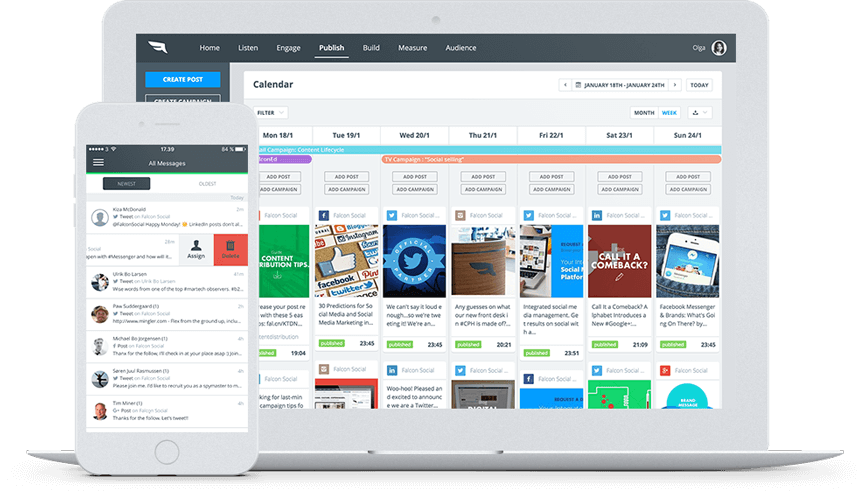The width and height of the screenshot is (858, 500).
Task: Click Add Post under Tue 19/1
Action: tap(346, 177)
